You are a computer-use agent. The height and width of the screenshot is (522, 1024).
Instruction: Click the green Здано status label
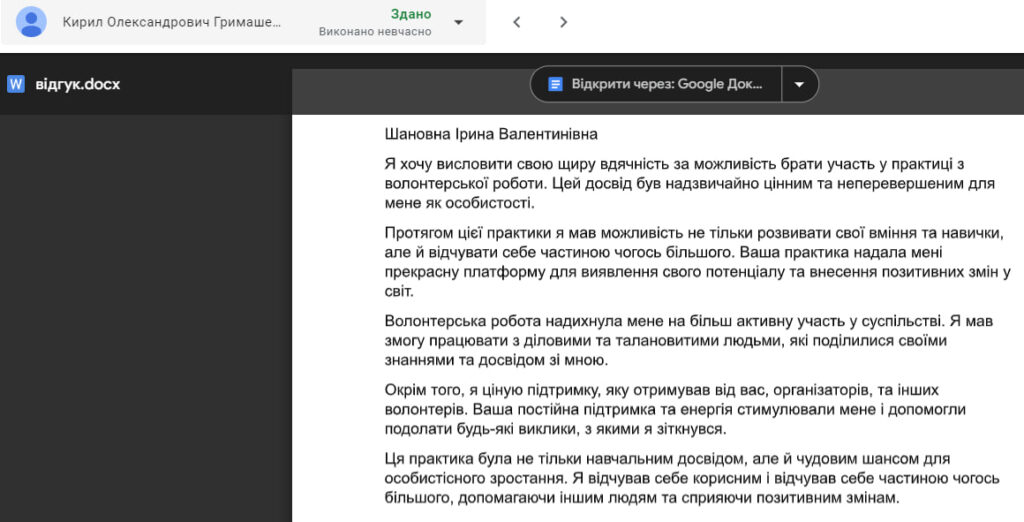coord(411,14)
